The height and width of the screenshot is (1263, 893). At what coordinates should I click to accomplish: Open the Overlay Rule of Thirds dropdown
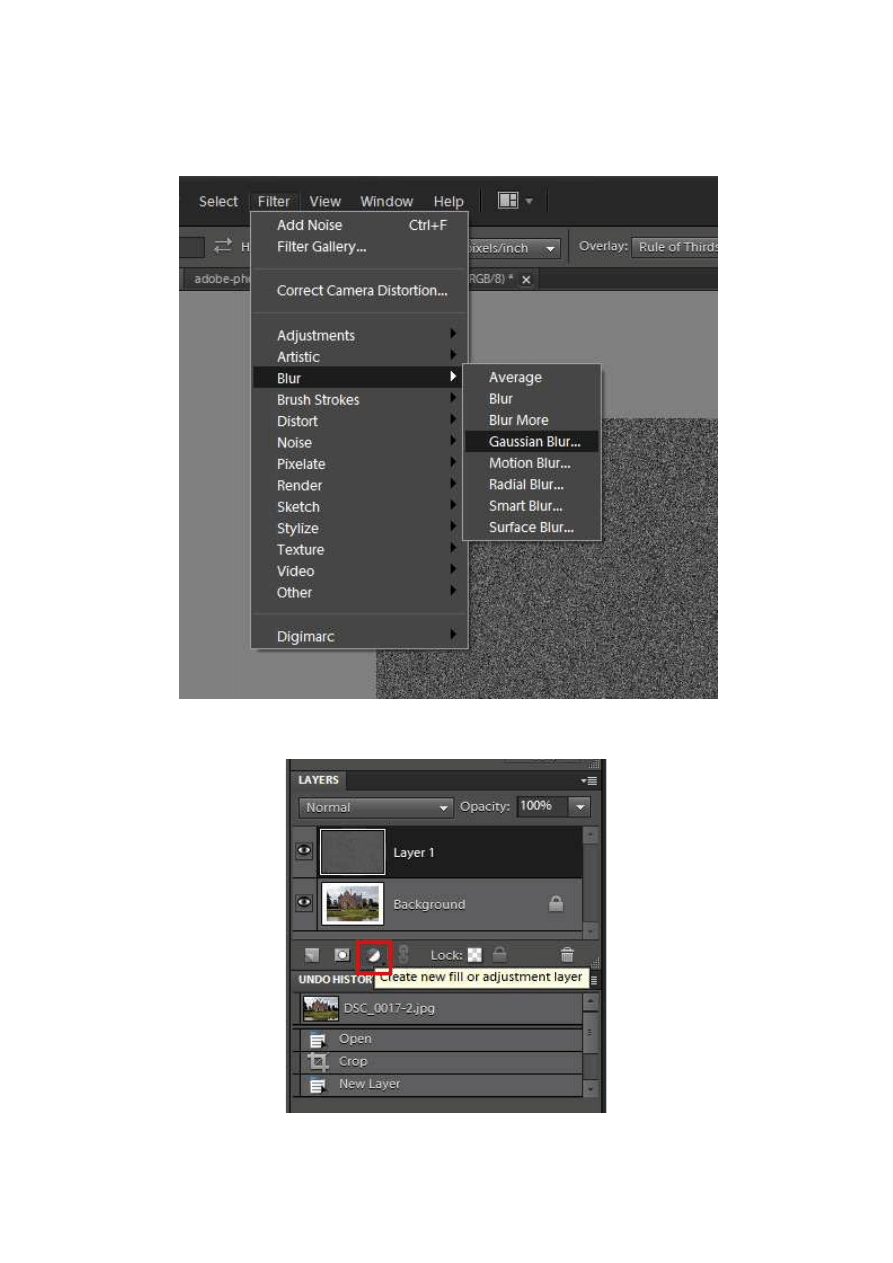click(x=675, y=248)
